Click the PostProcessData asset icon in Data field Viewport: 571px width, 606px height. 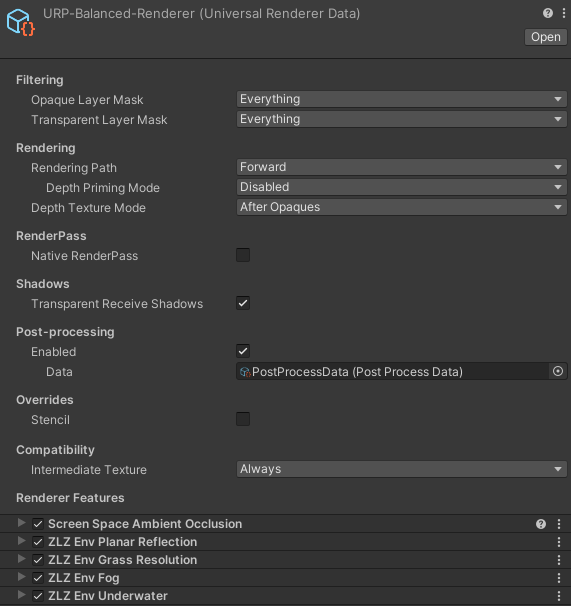(245, 372)
